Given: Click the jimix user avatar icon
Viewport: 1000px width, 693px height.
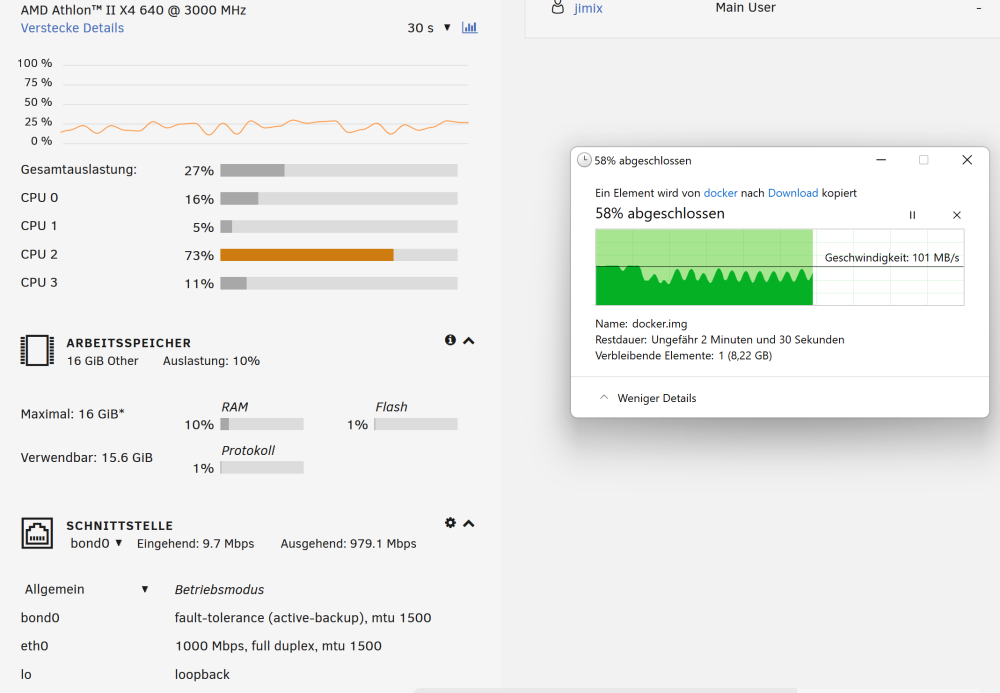Looking at the screenshot, I should coord(557,8).
